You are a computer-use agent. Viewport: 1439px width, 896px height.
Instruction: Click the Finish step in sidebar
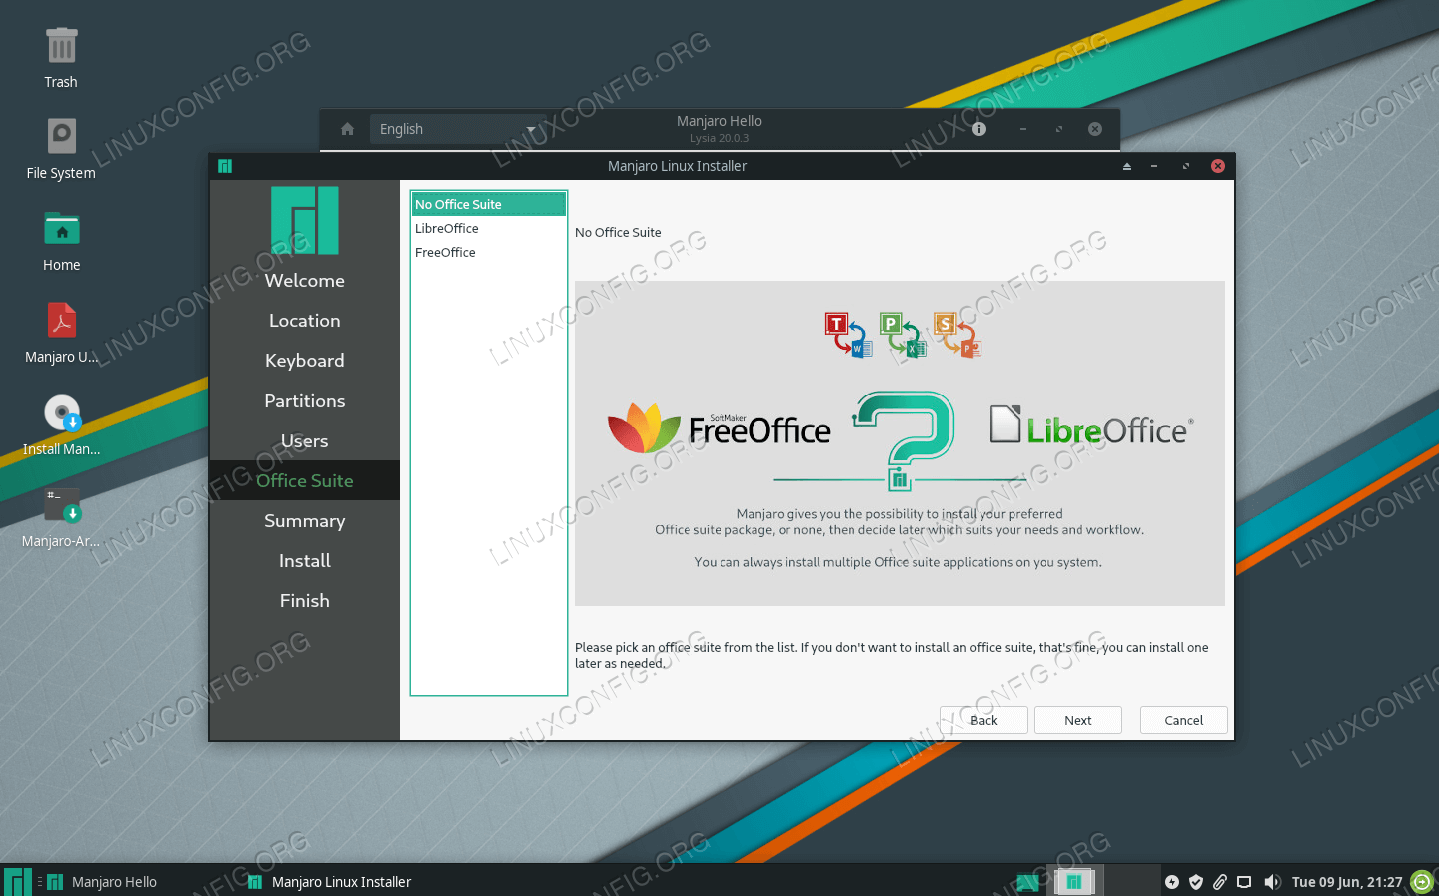[305, 601]
